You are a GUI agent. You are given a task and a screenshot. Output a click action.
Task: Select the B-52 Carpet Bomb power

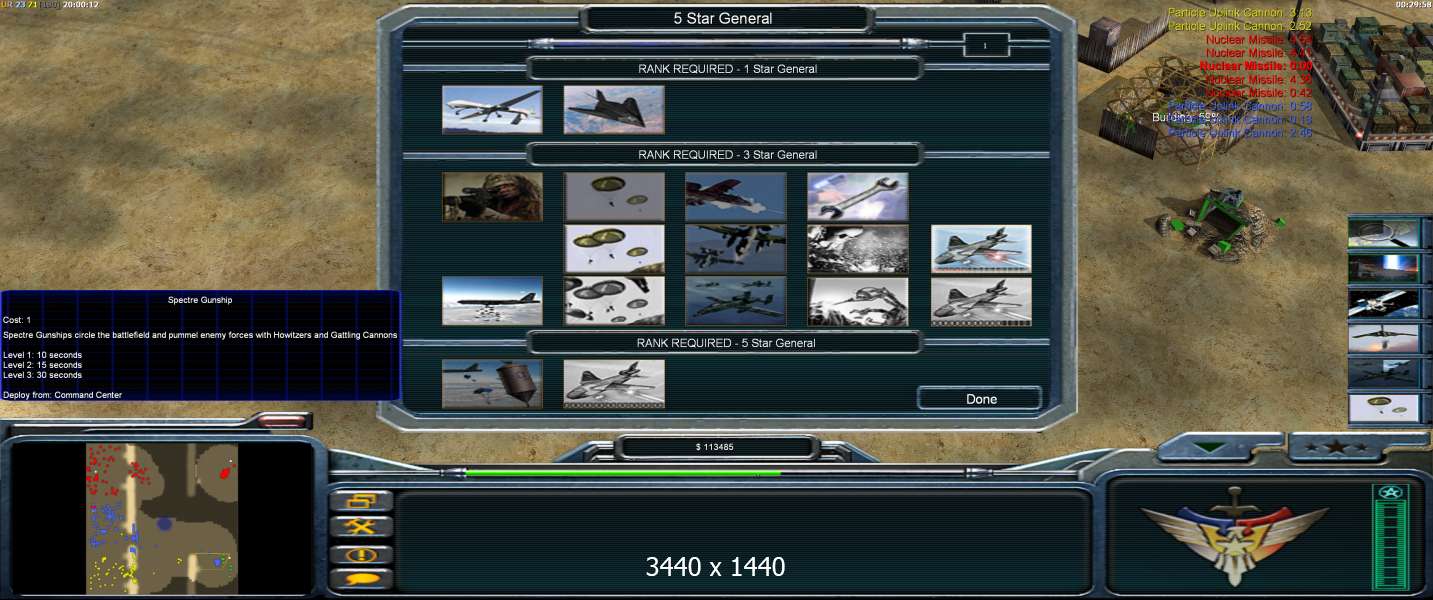click(492, 301)
